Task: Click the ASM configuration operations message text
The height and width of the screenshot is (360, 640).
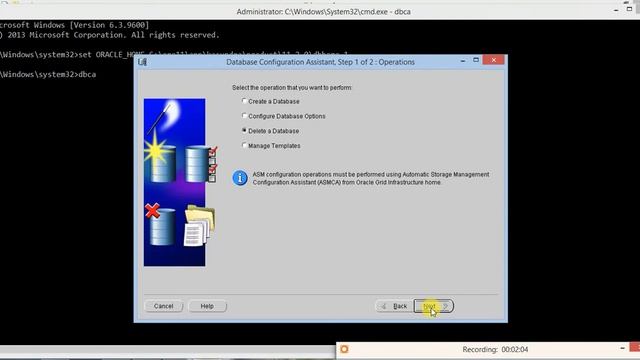Action: 371,178
